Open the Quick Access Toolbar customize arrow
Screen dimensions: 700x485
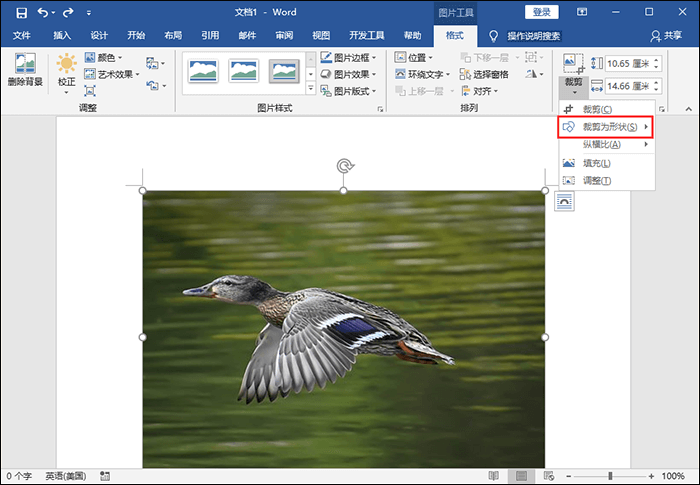89,13
